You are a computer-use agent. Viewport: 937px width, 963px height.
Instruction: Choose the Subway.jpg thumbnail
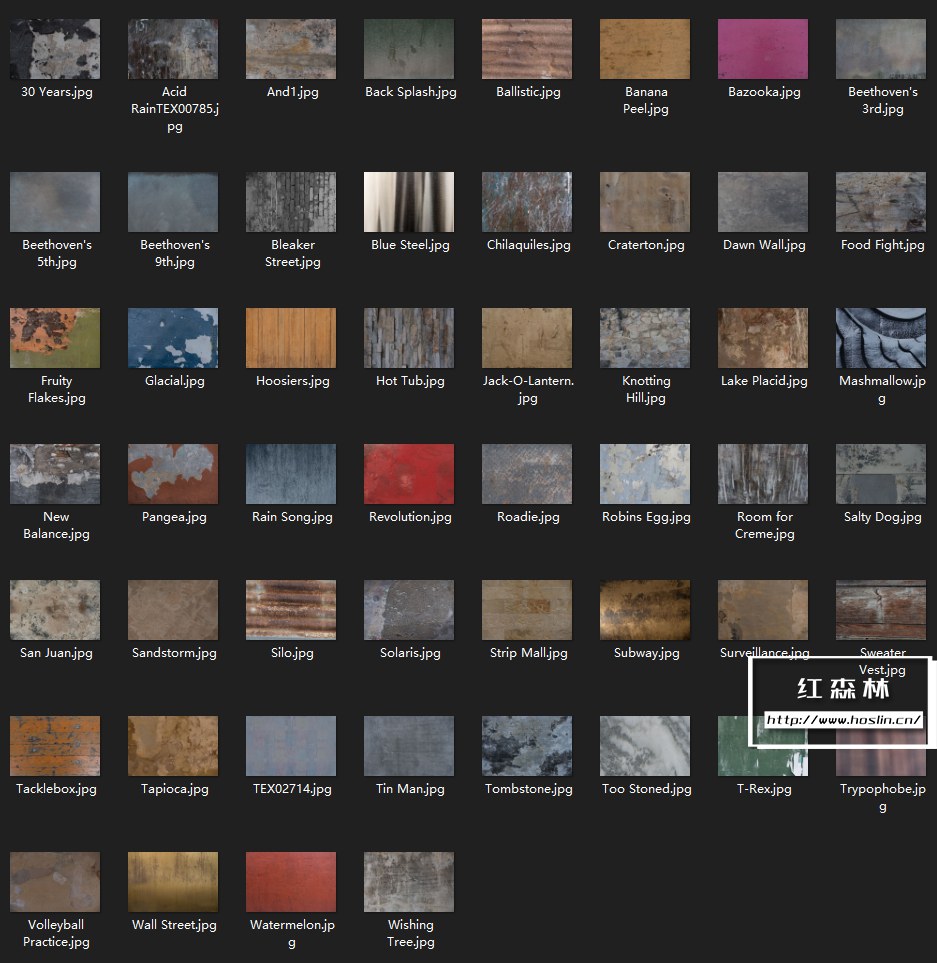(x=645, y=610)
